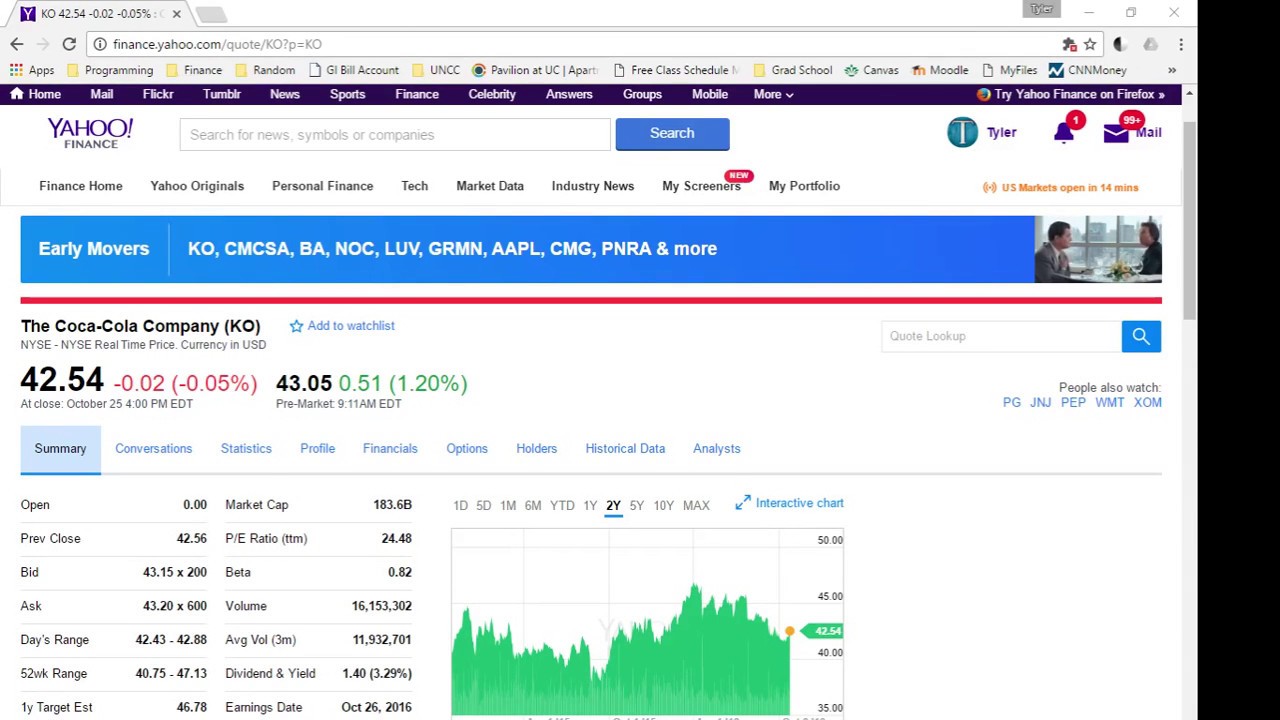Open Interactive chart expand icon
The image size is (1280, 720).
(743, 503)
